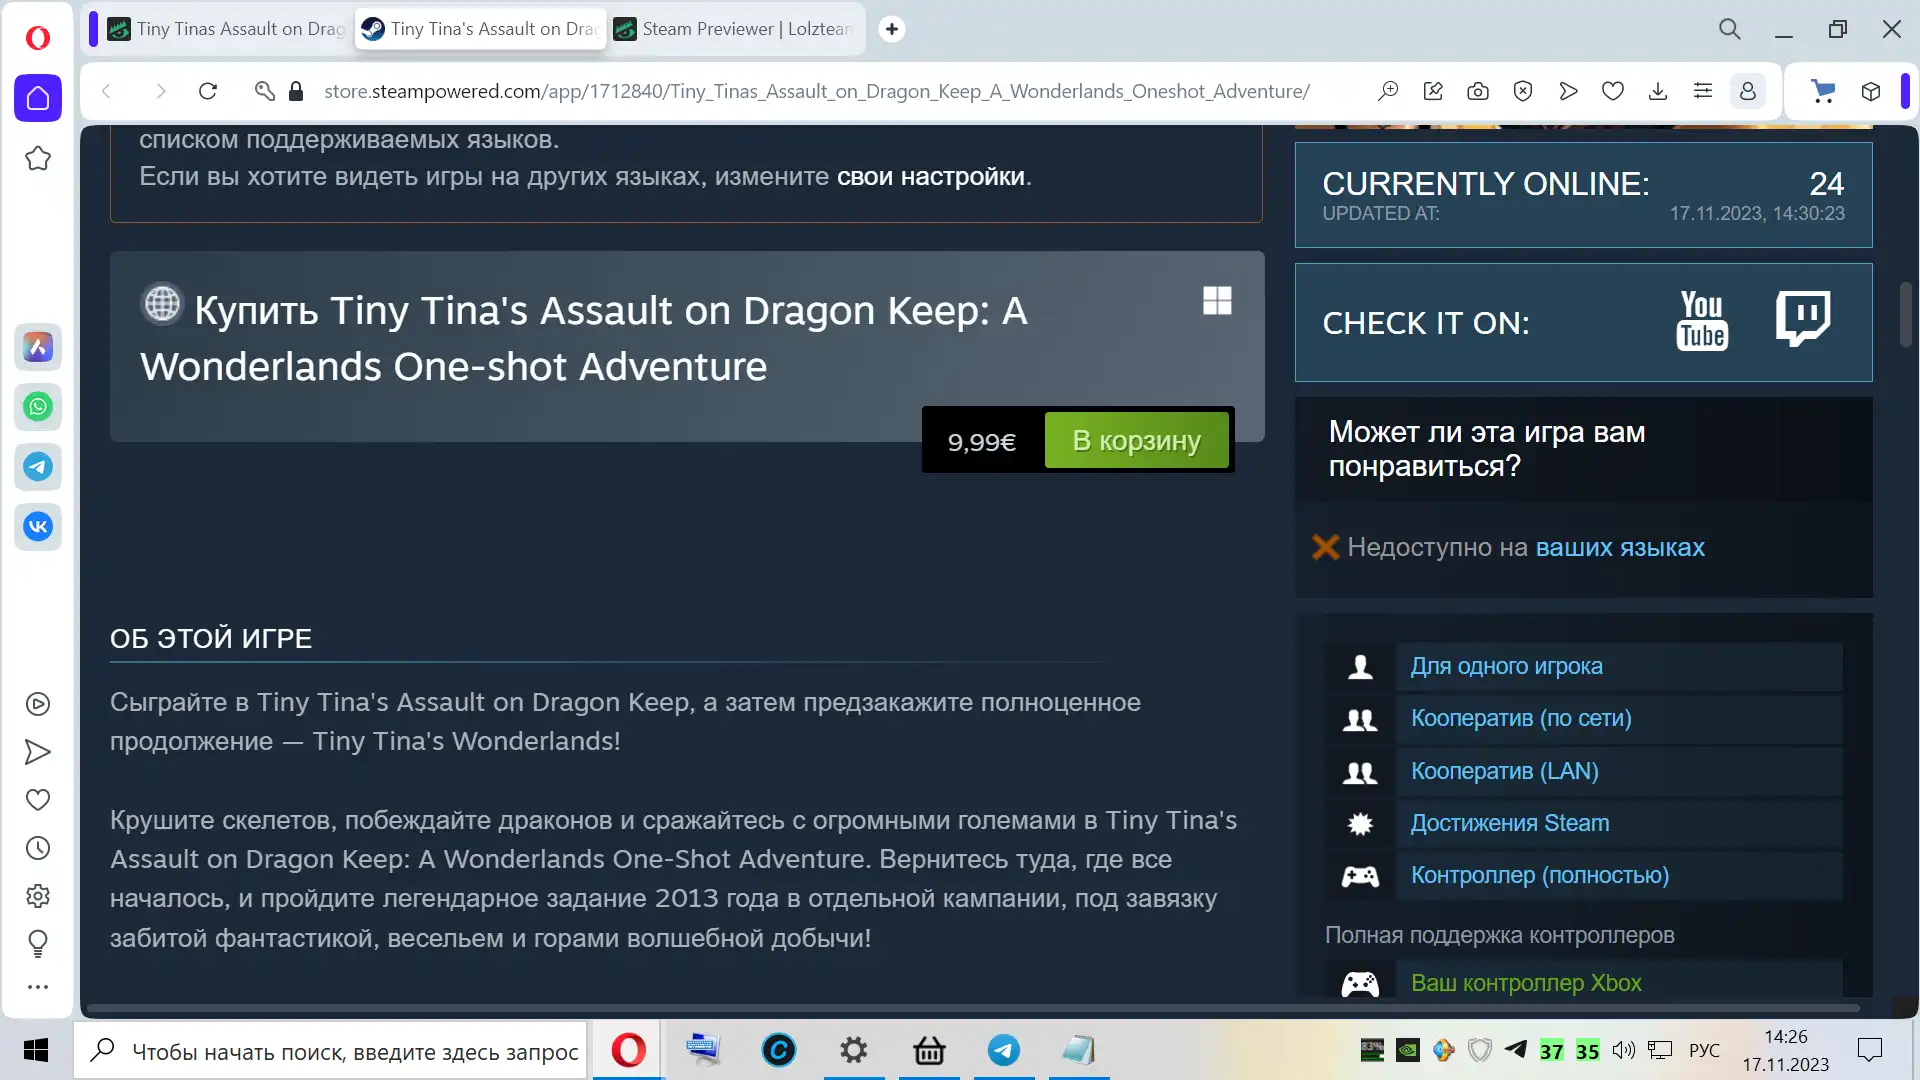Open My Flow arrow in sidebar
1920x1080 pixels.
click(x=38, y=752)
